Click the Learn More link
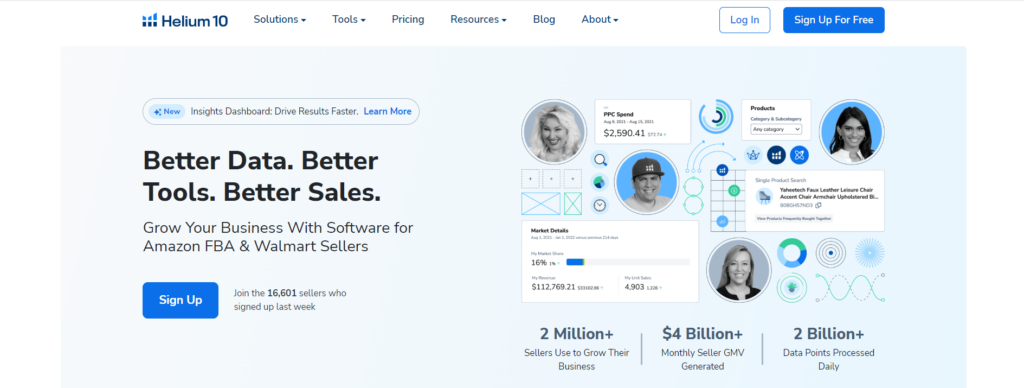The height and width of the screenshot is (388, 1024). [387, 112]
